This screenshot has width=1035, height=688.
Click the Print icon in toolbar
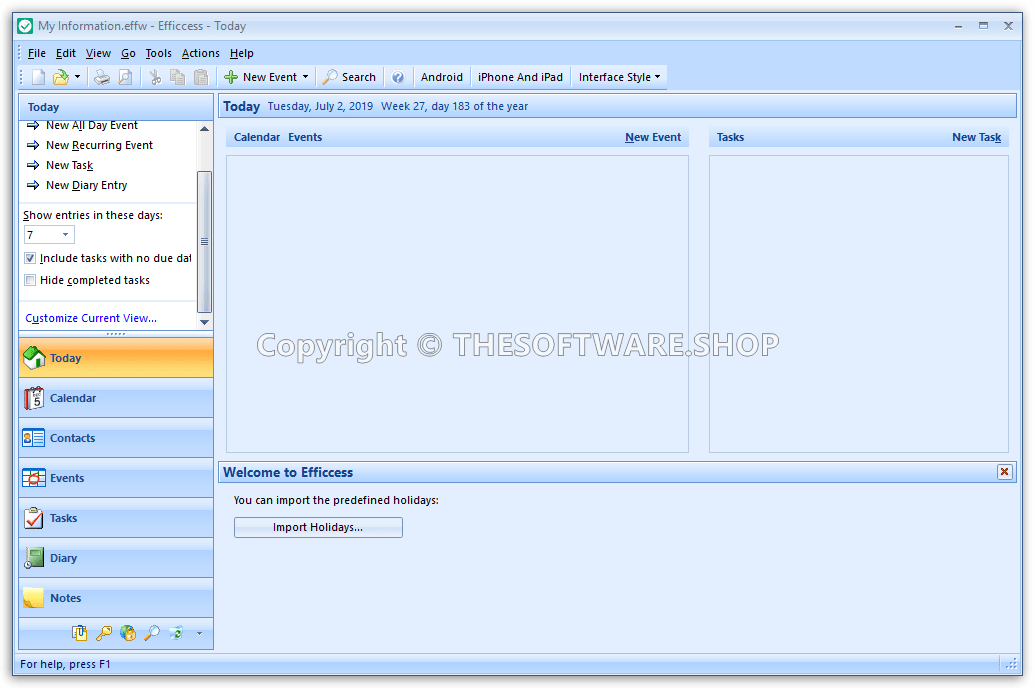tap(102, 77)
